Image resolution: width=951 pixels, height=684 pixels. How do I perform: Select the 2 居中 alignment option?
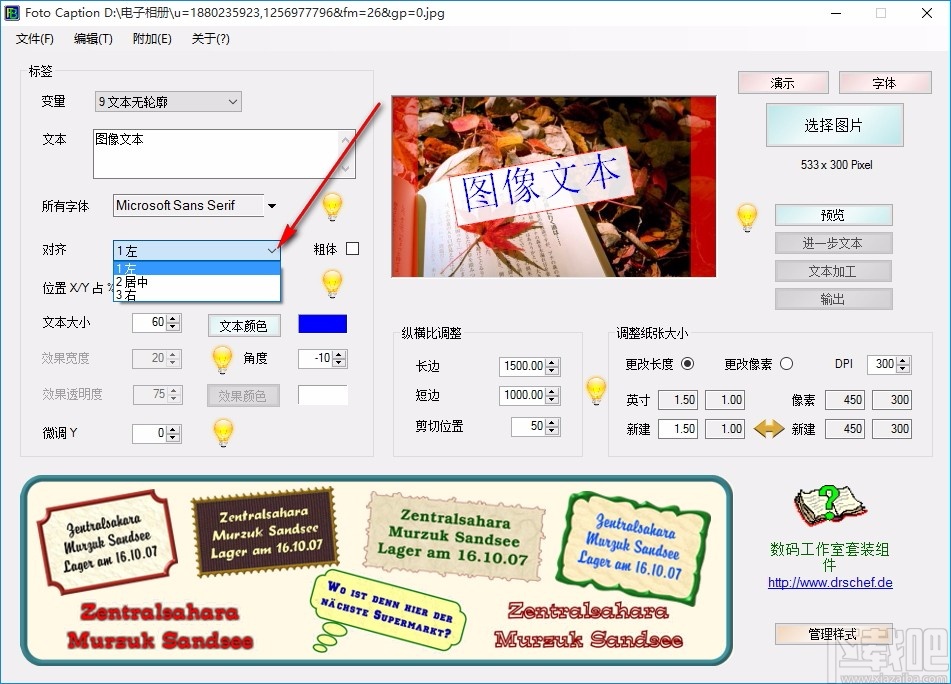coord(197,282)
